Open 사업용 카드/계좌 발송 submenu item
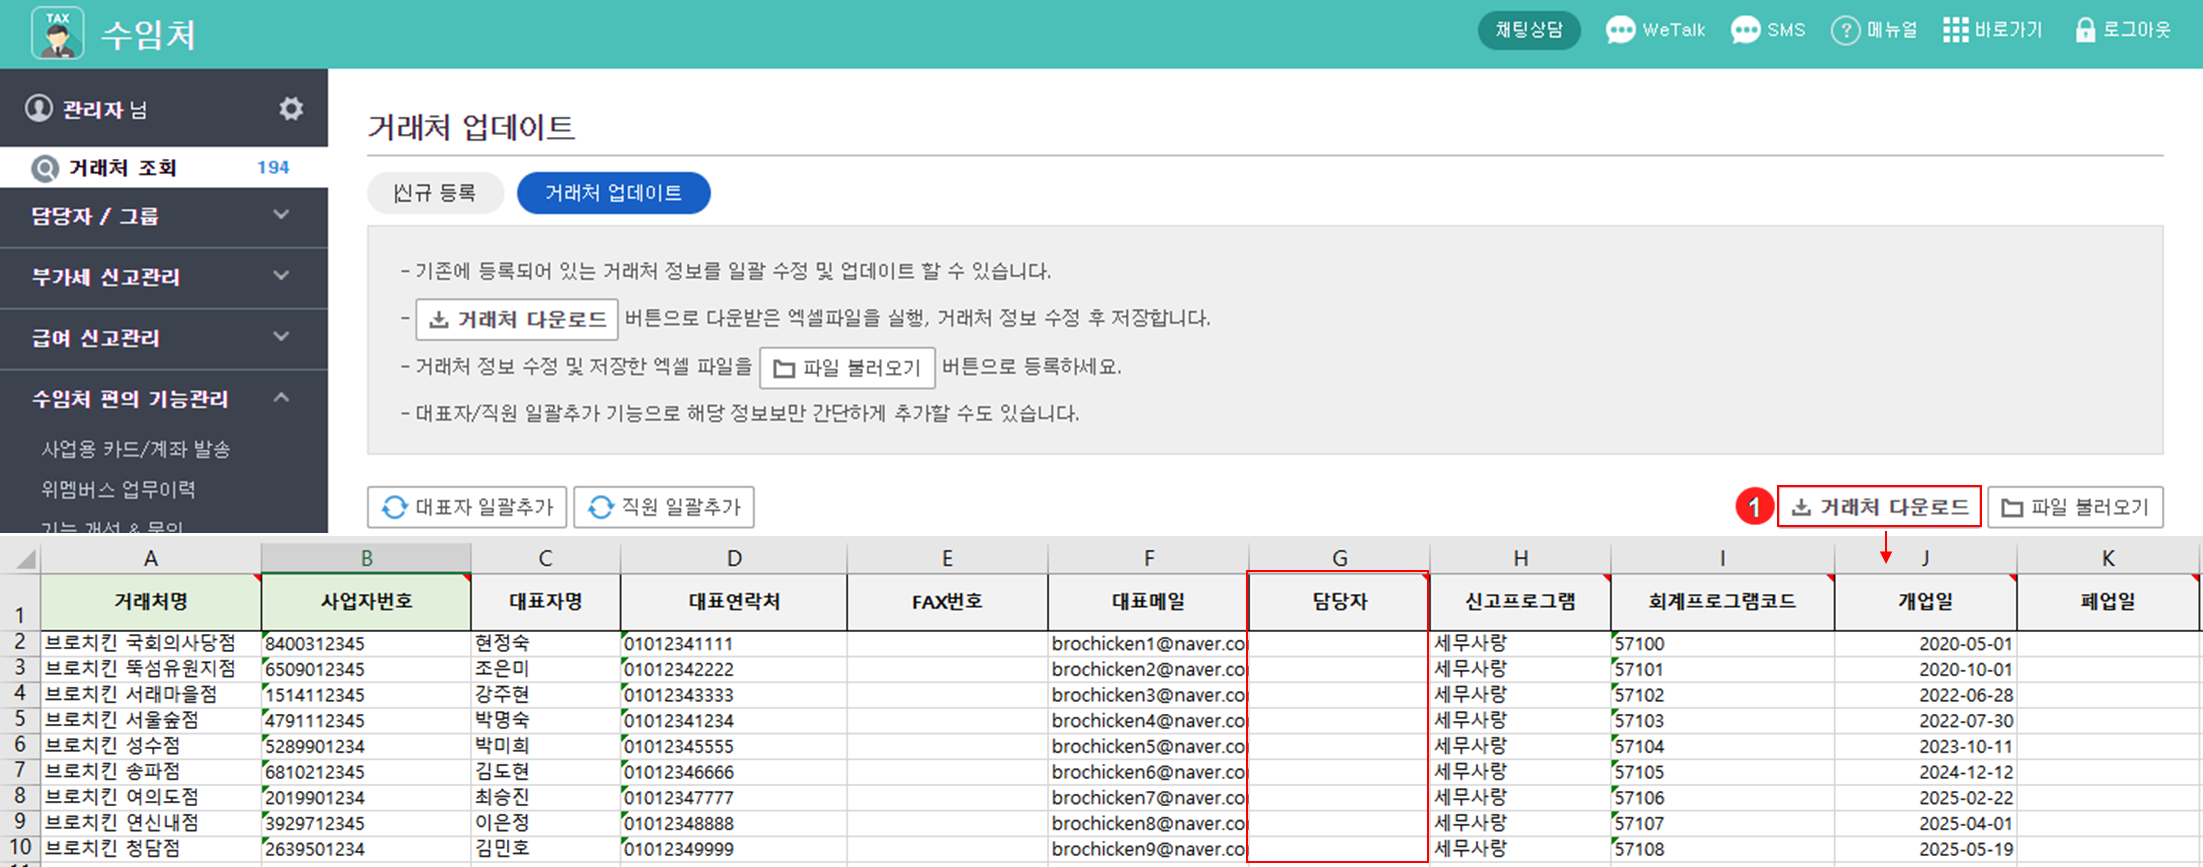 (136, 449)
